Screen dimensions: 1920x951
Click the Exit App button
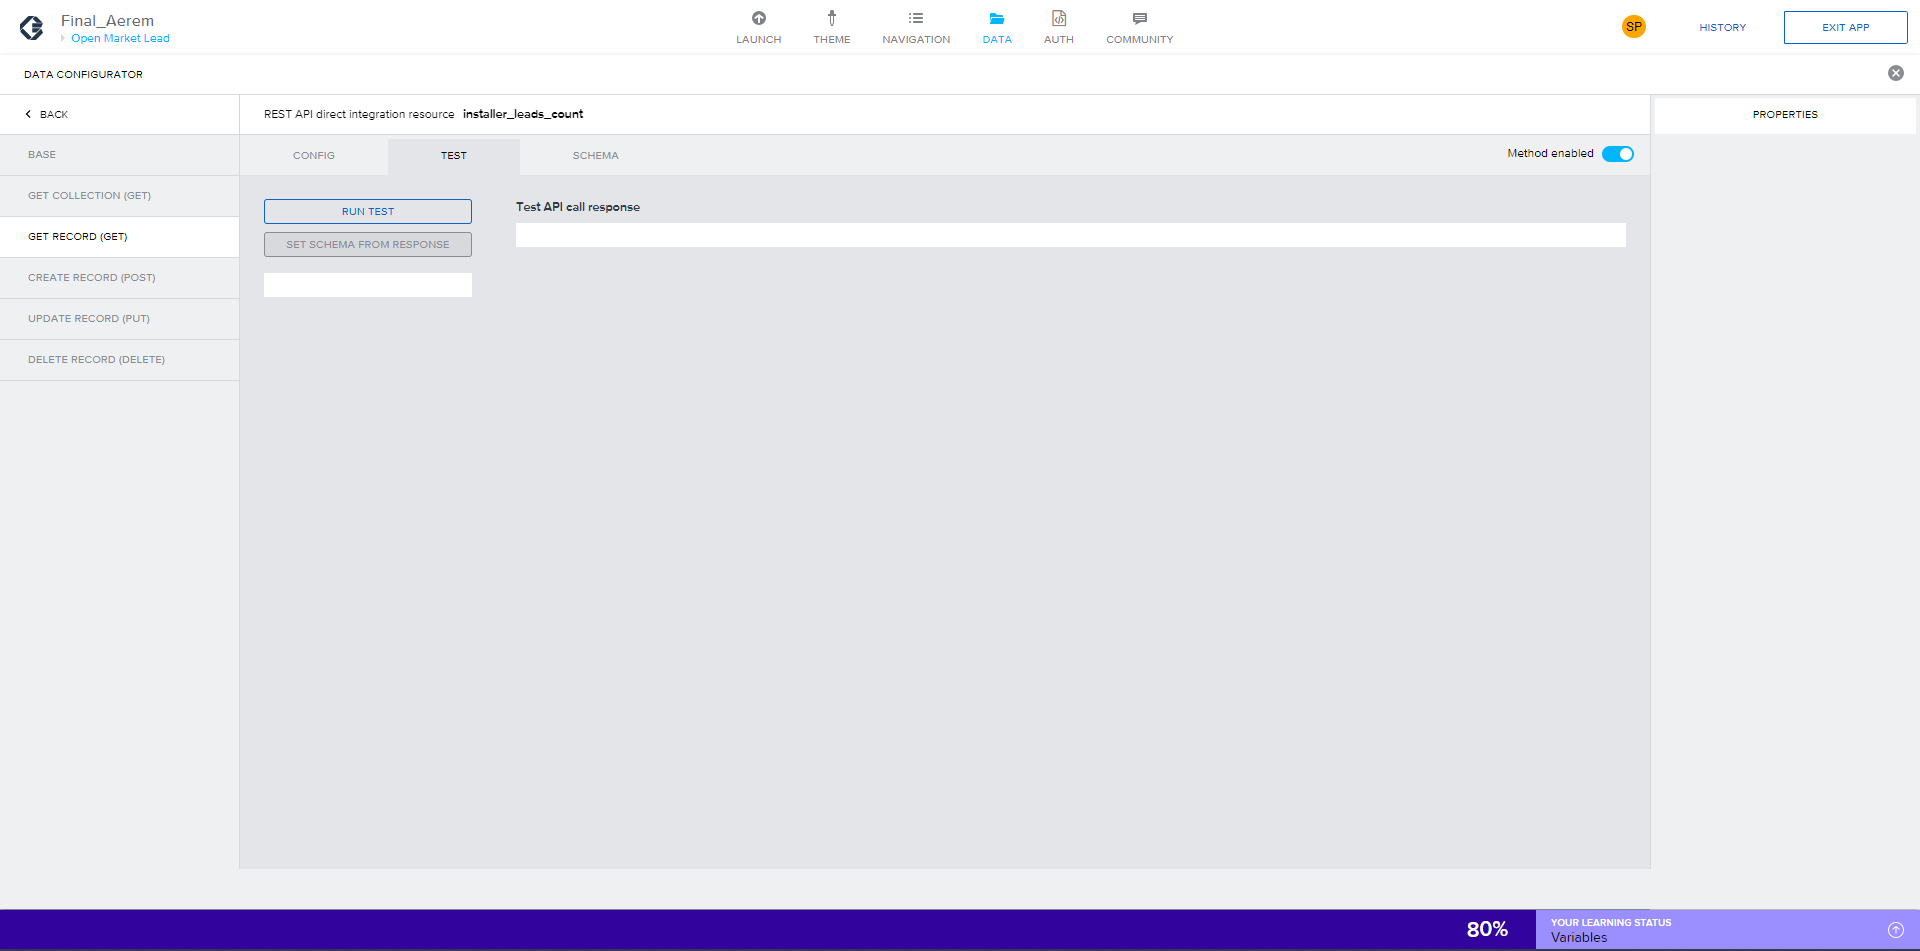(x=1845, y=28)
